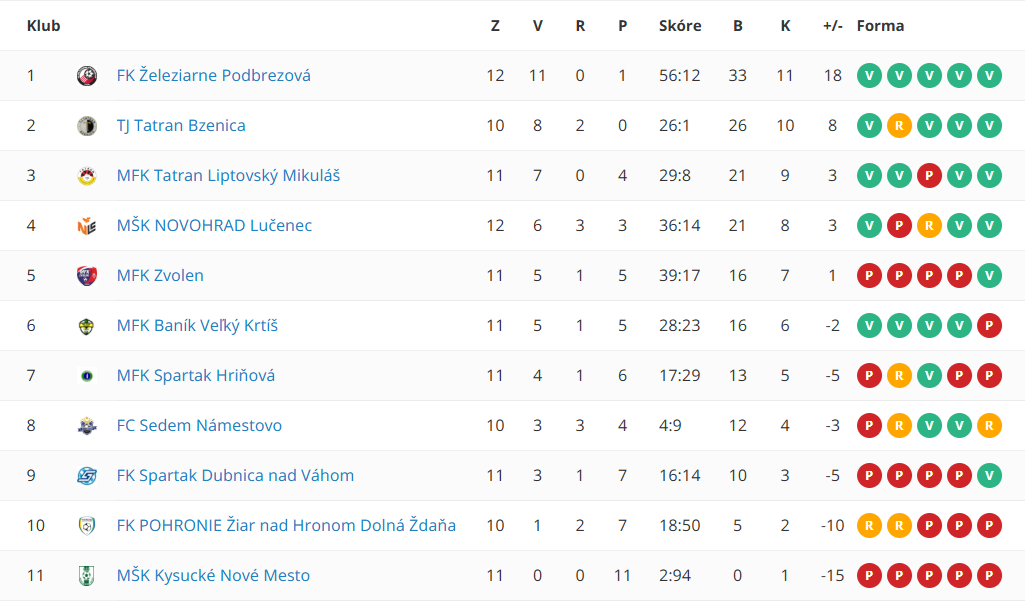Click the Klub column header
The height and width of the screenshot is (604, 1025).
pyautogui.click(x=44, y=26)
